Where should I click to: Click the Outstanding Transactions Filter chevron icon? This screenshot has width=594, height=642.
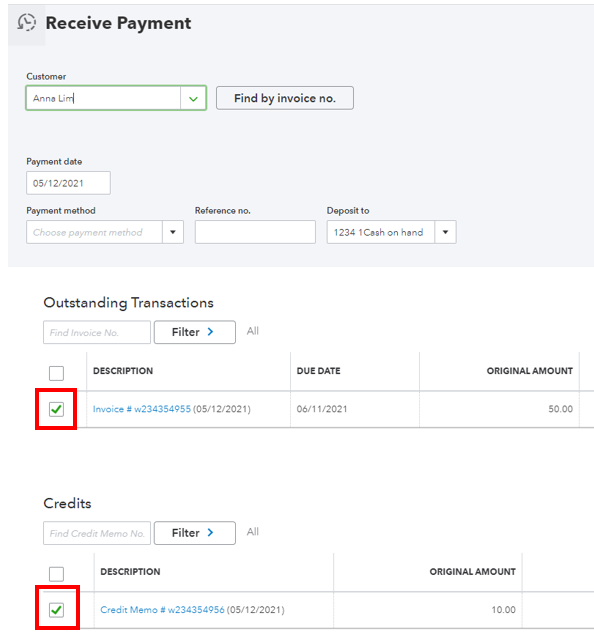[x=210, y=332]
